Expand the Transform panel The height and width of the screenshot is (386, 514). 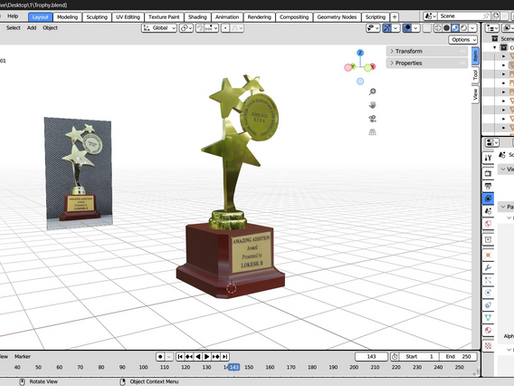[427, 51]
